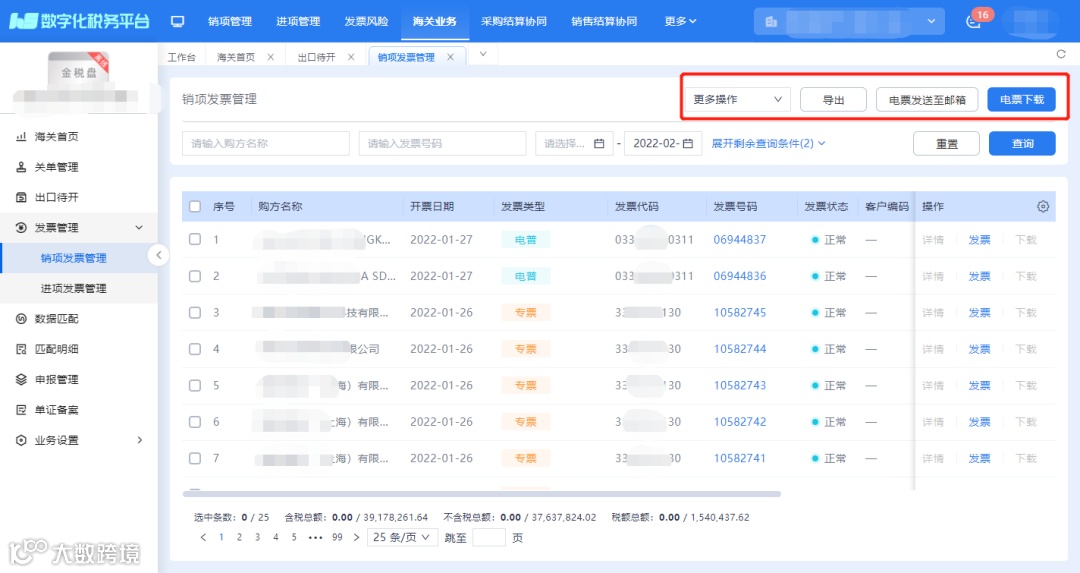Open the 销项管理 top menu
The image size is (1080, 573).
(x=230, y=21)
